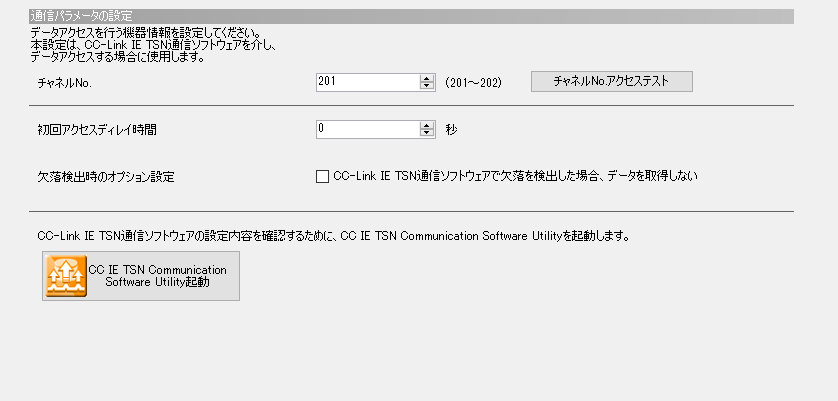Decrement 初回アクセスディレイ時間 using the down arrow

pos(427,133)
